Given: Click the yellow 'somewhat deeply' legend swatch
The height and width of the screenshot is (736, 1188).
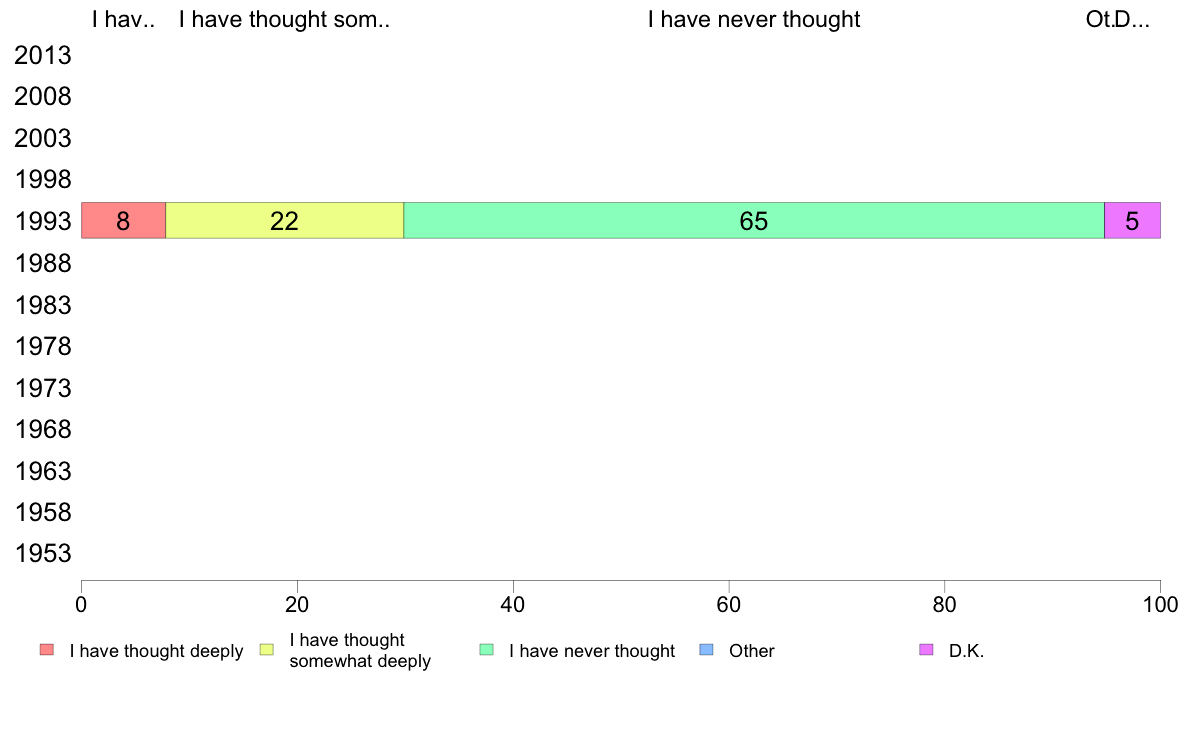Looking at the screenshot, I should 267,650.
